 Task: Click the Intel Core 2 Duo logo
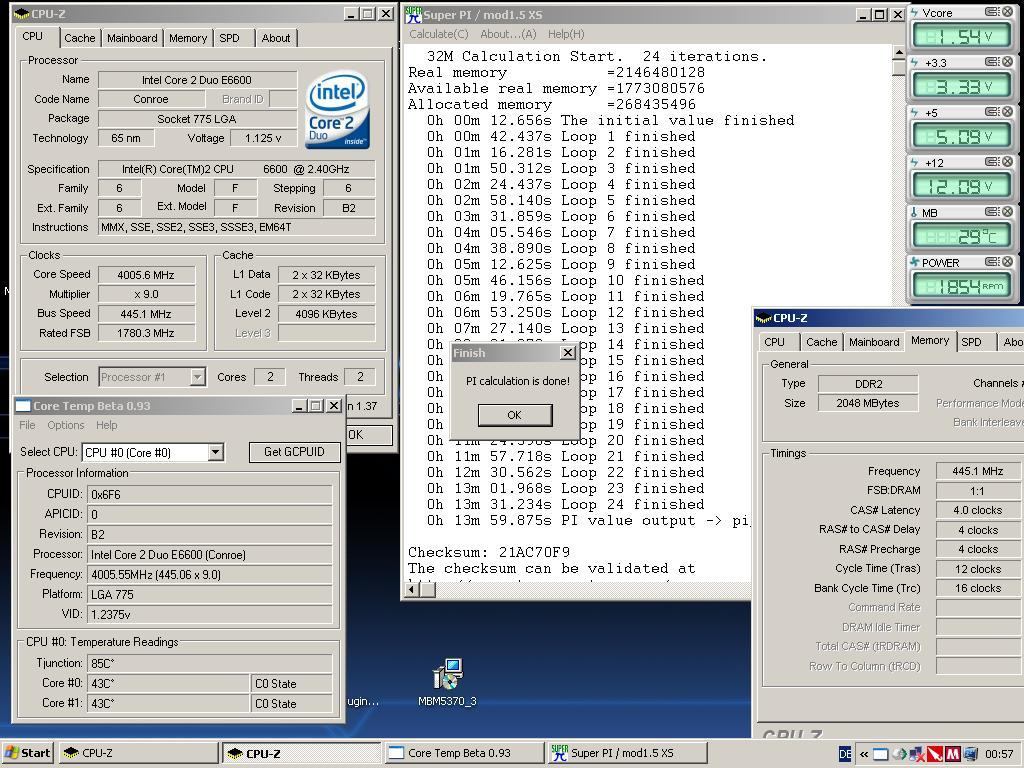(337, 110)
